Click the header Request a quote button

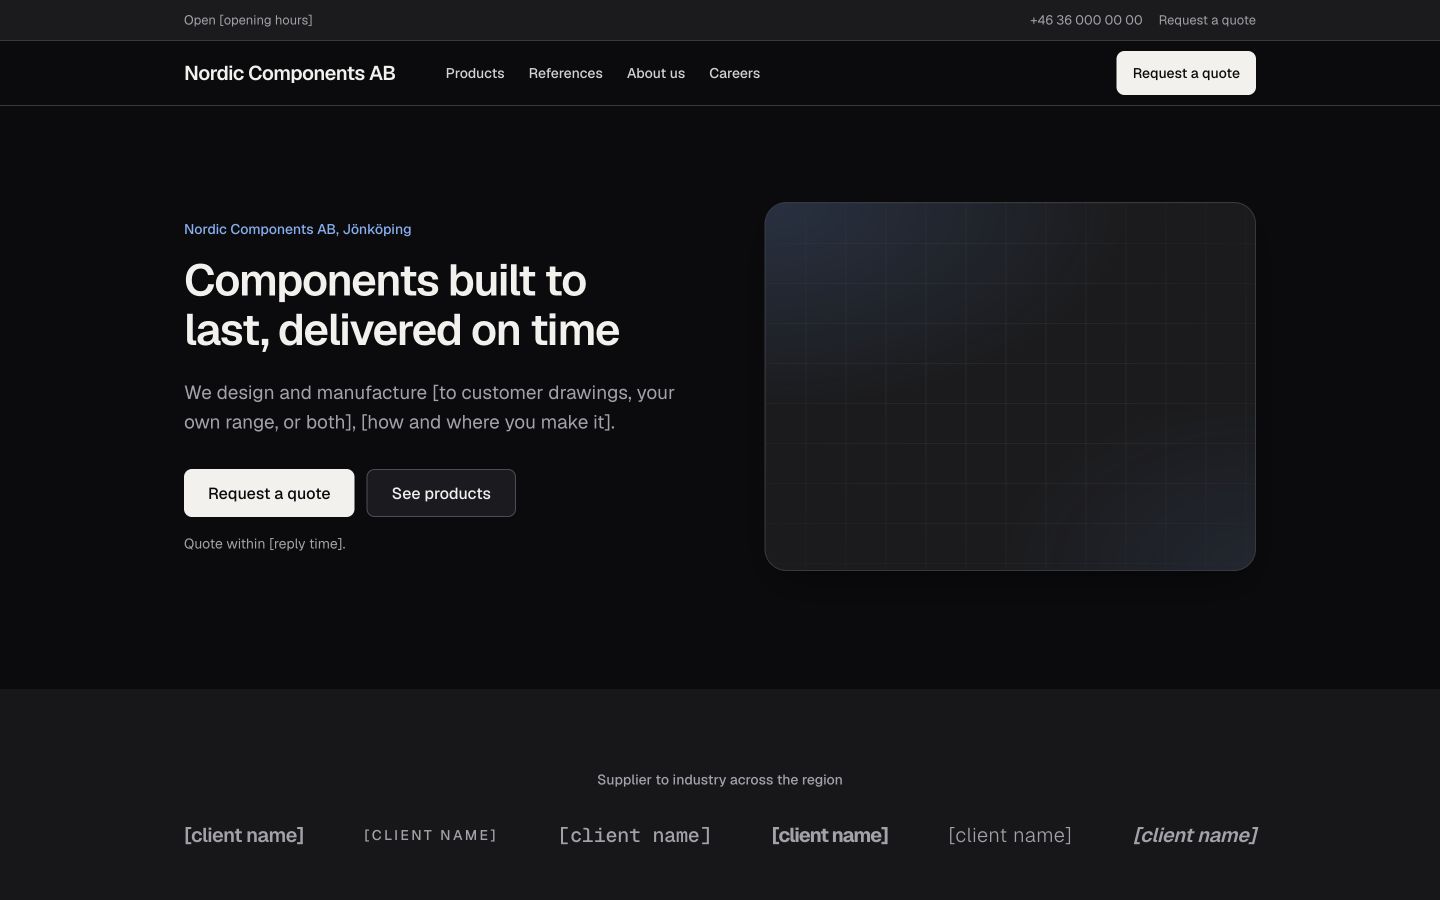click(1186, 73)
